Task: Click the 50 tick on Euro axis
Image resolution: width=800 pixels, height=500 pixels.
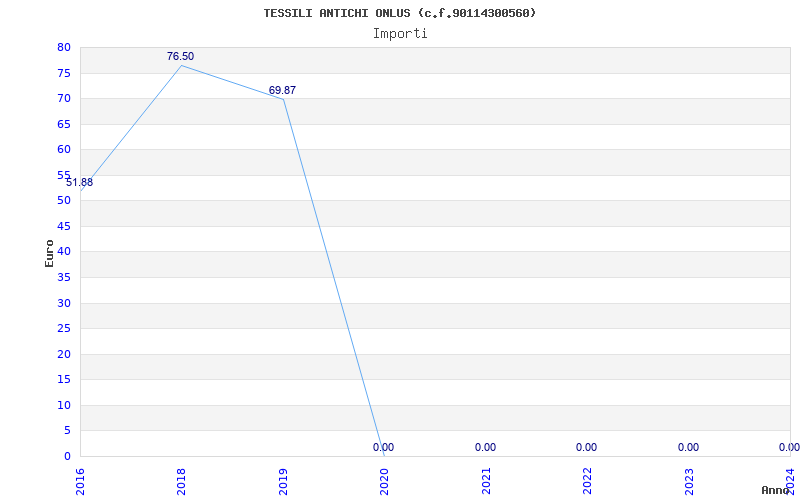Action: coord(64,201)
